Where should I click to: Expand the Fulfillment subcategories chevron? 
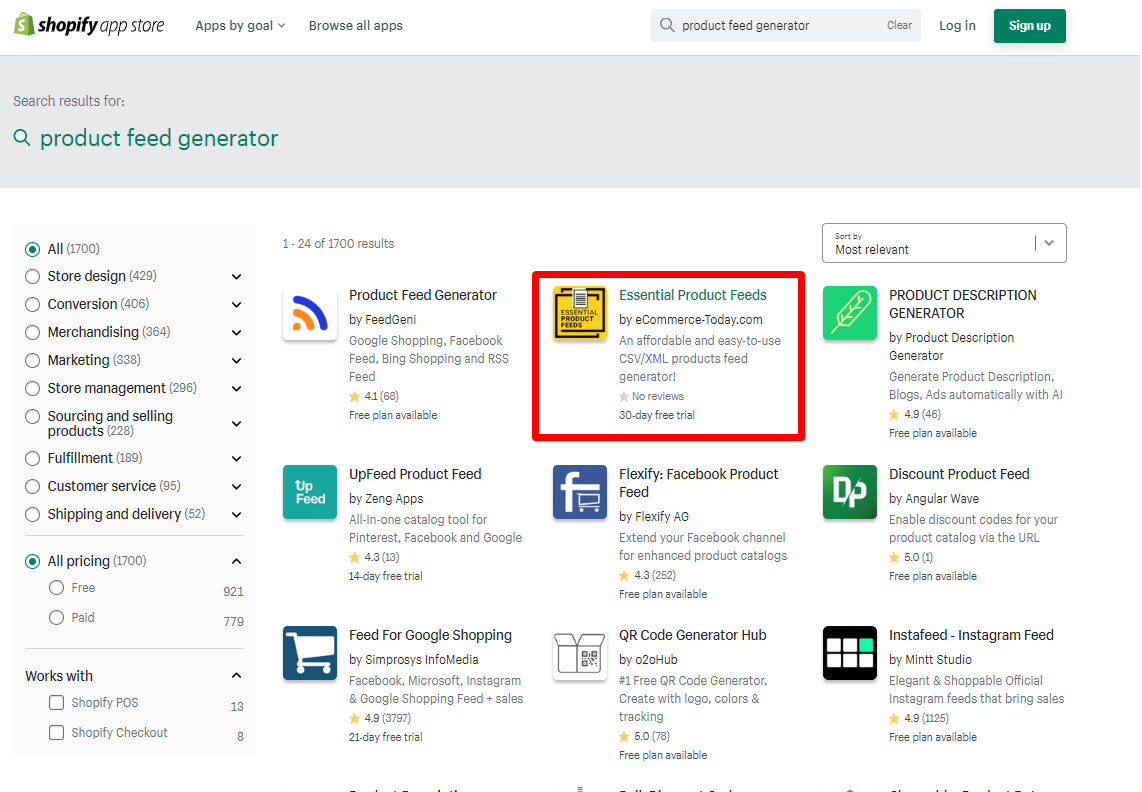[x=236, y=458]
